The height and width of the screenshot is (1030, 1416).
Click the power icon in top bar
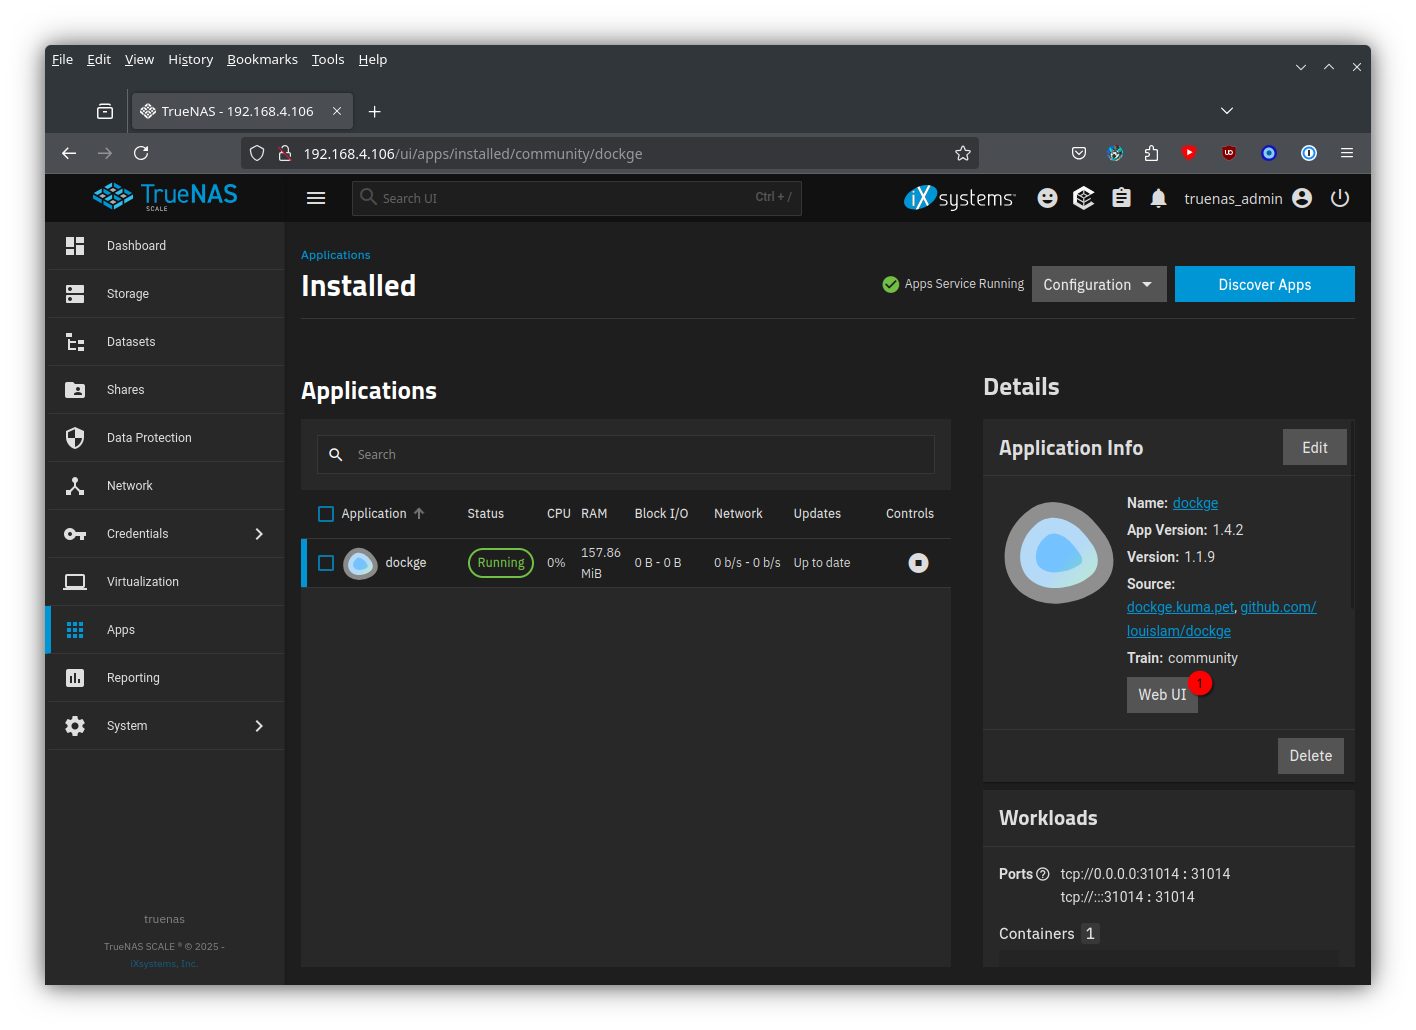1340,198
